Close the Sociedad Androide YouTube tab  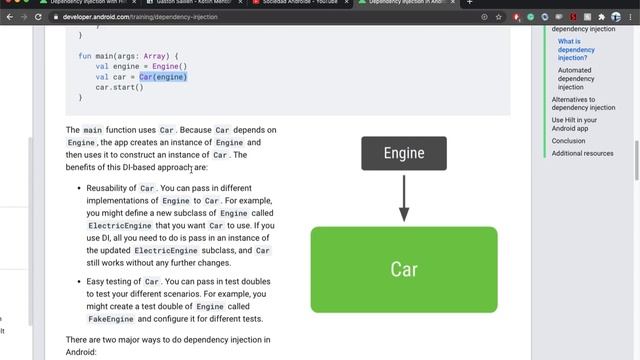(x=347, y=2)
